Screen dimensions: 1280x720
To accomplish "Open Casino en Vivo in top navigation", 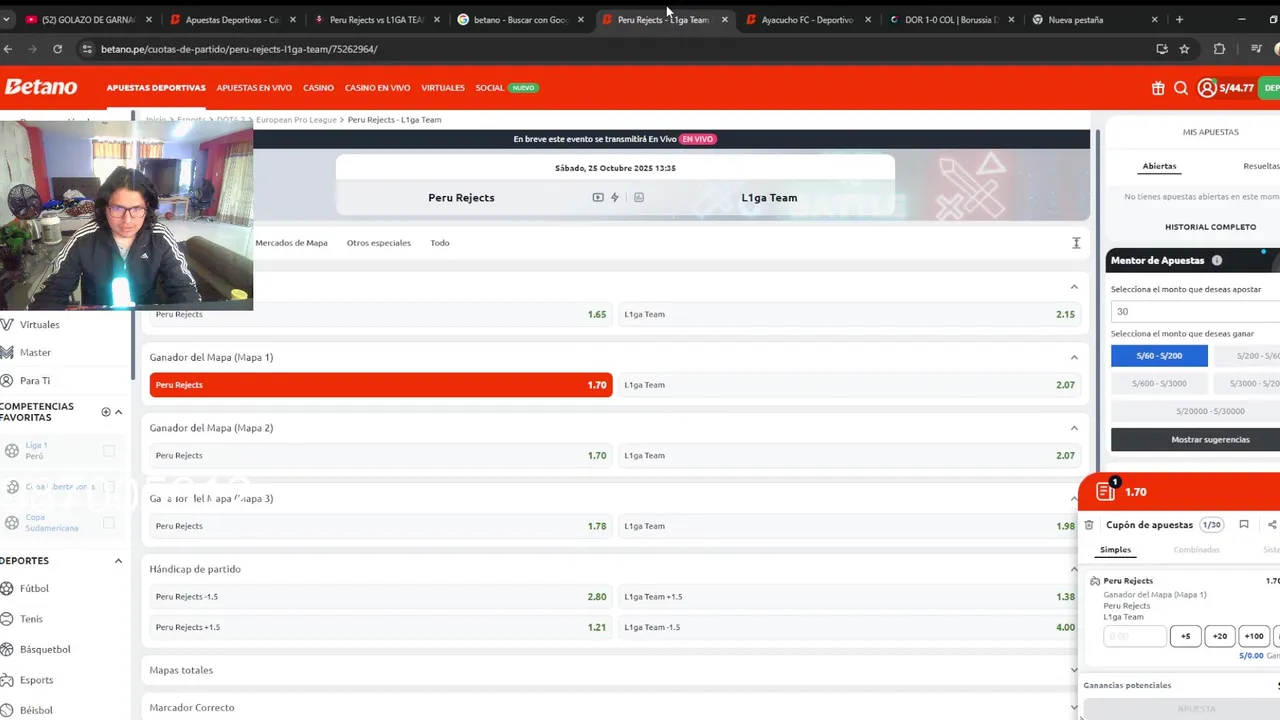I will [x=378, y=88].
